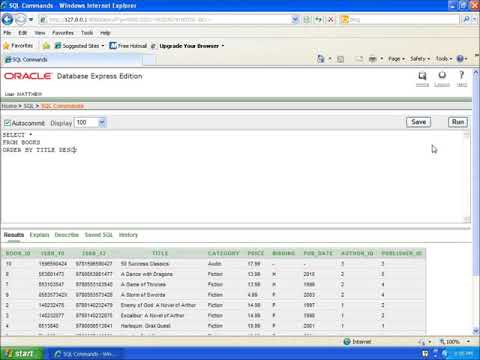The width and height of the screenshot is (480, 360).
Task: Click the Feeds icon in command bar
Action: tap(340, 59)
